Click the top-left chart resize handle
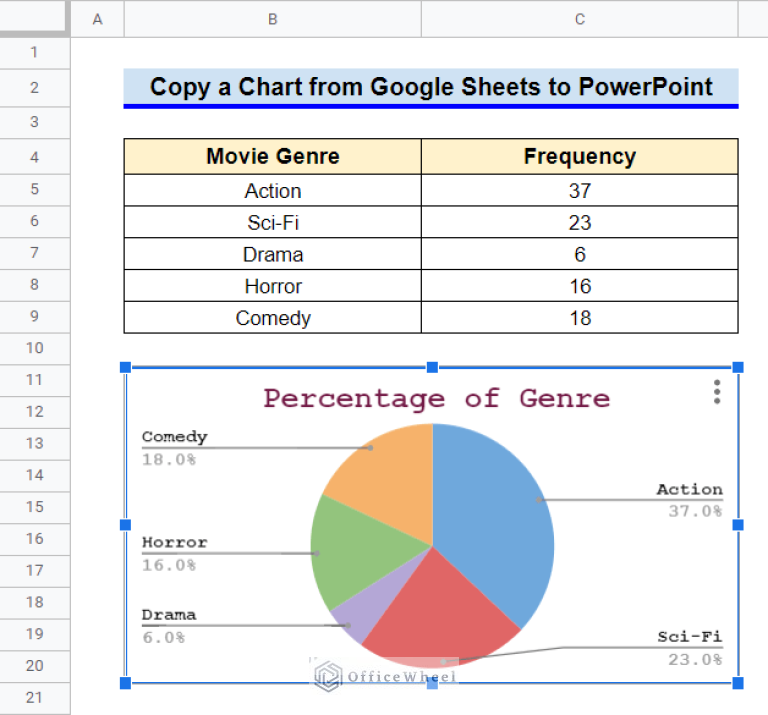 (125, 368)
